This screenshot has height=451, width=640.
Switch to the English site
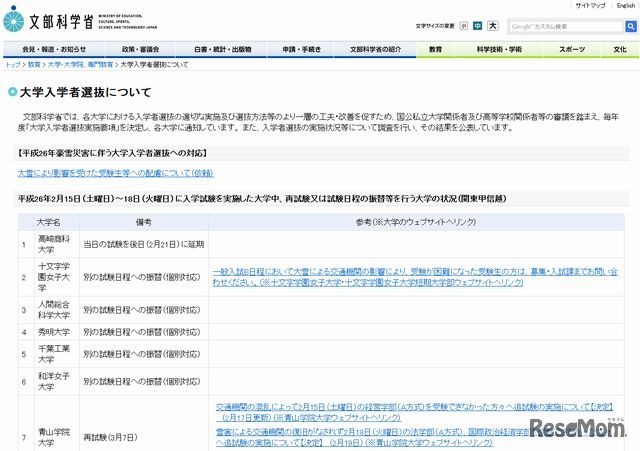626,5
